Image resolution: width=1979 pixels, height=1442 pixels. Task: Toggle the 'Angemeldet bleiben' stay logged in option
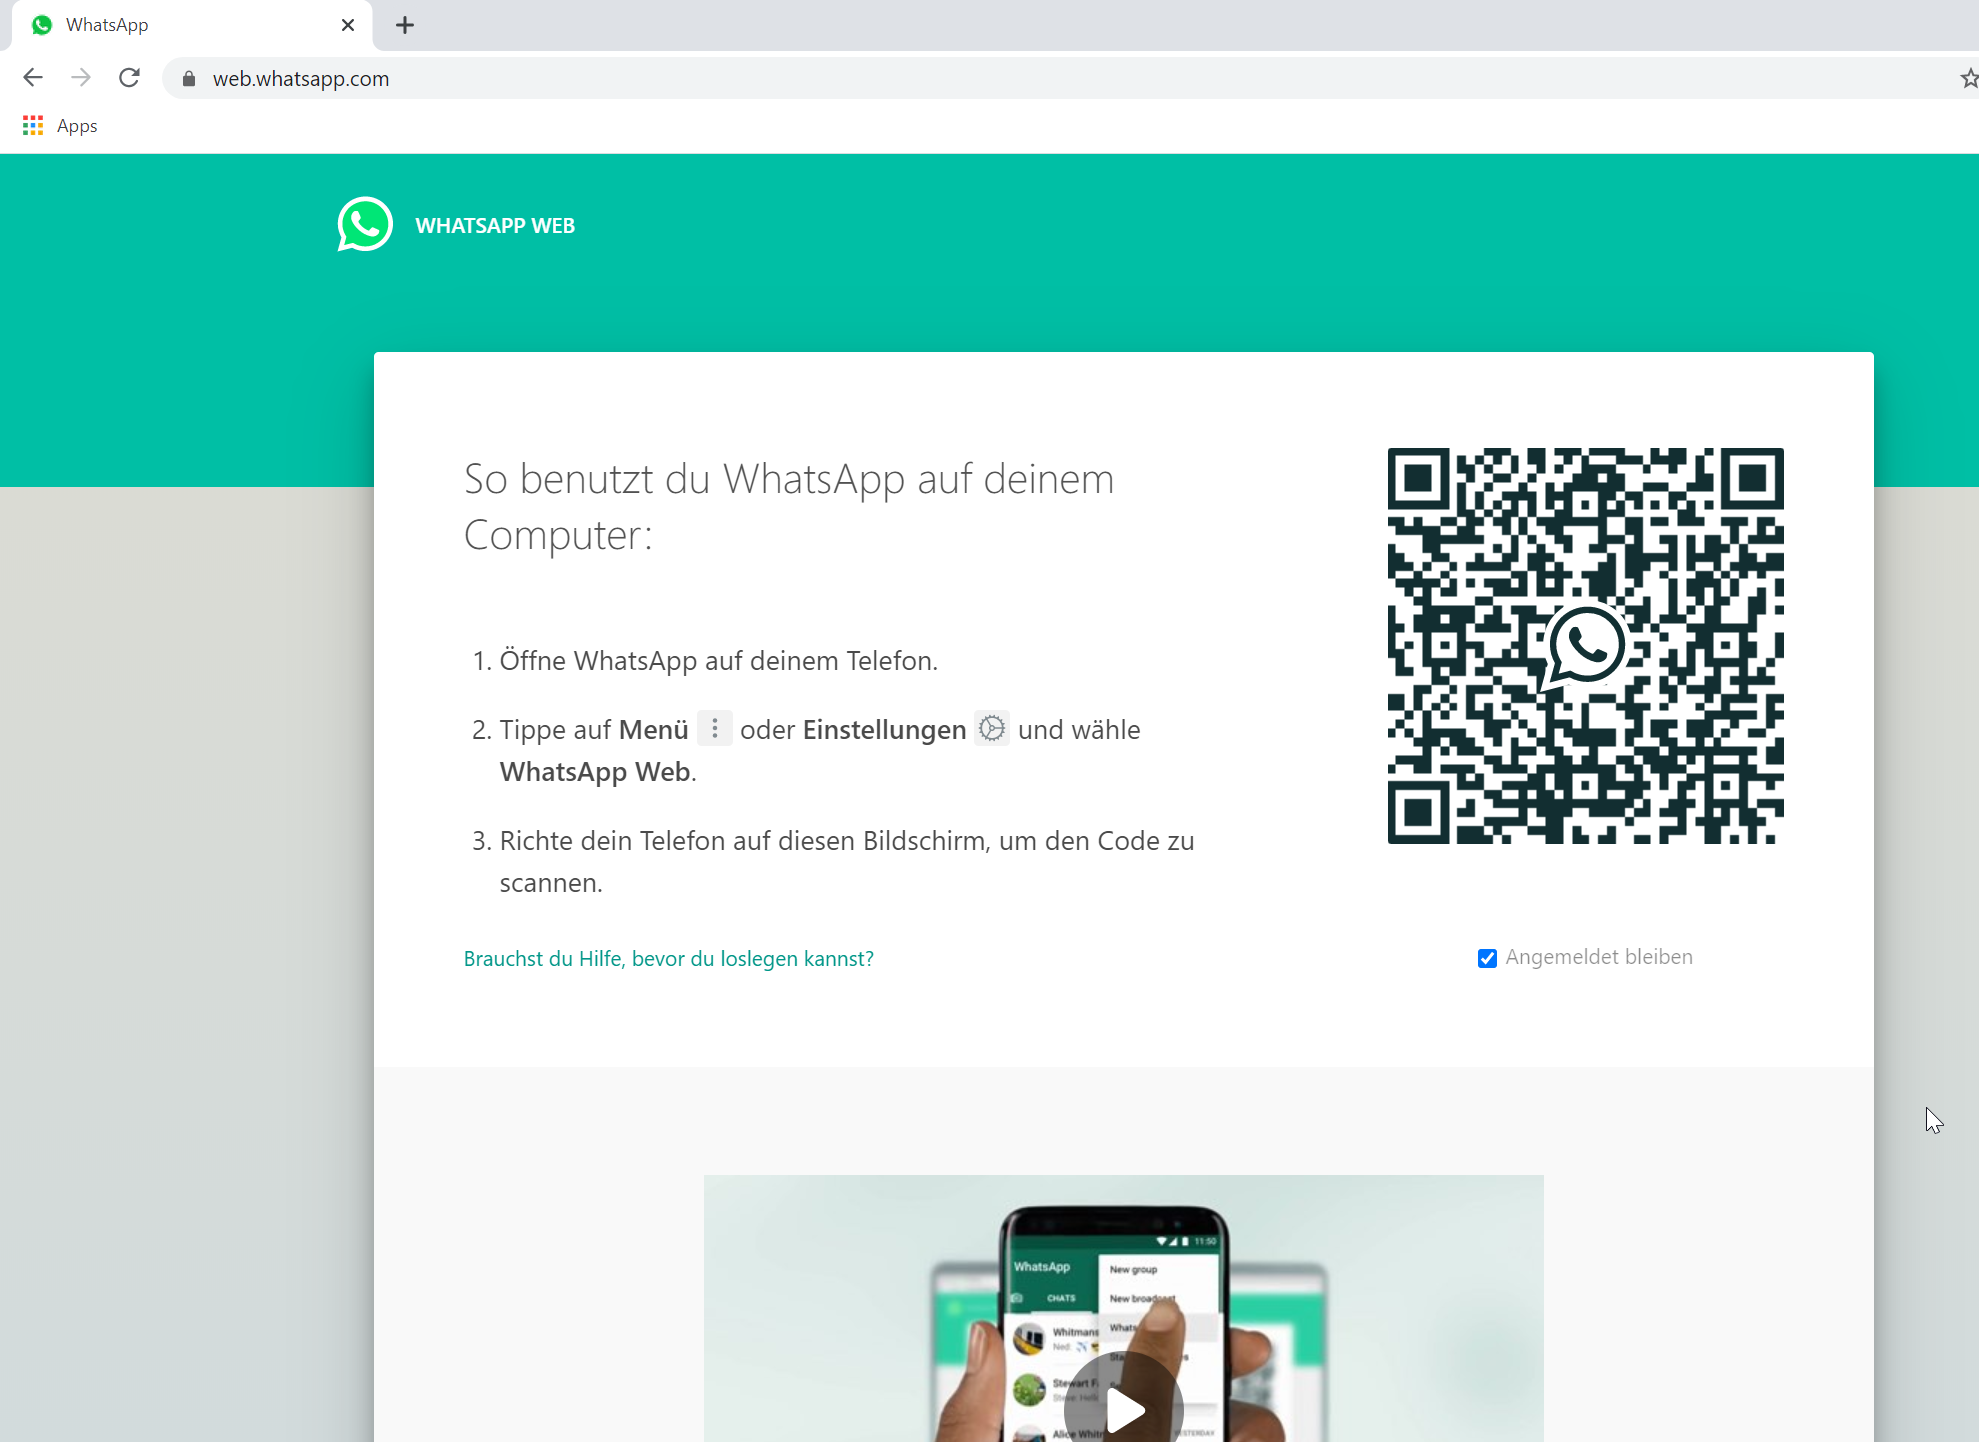click(1484, 958)
